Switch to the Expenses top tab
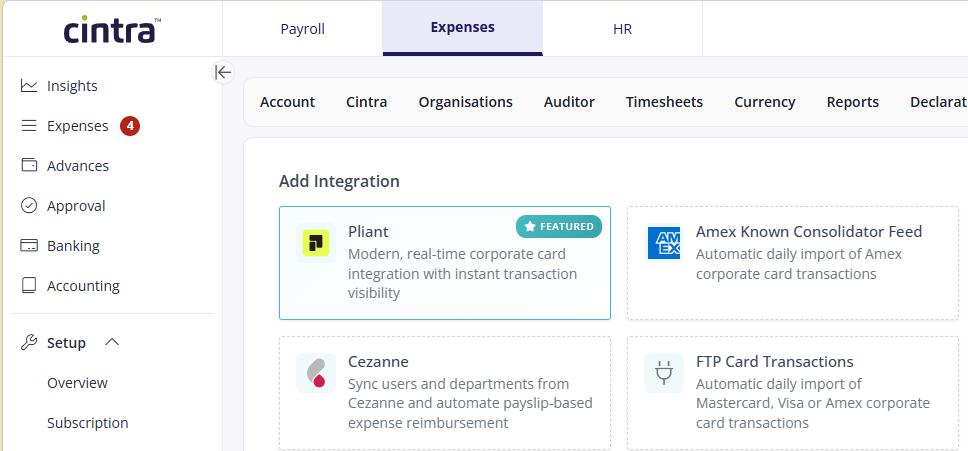The image size is (968, 451). (462, 28)
